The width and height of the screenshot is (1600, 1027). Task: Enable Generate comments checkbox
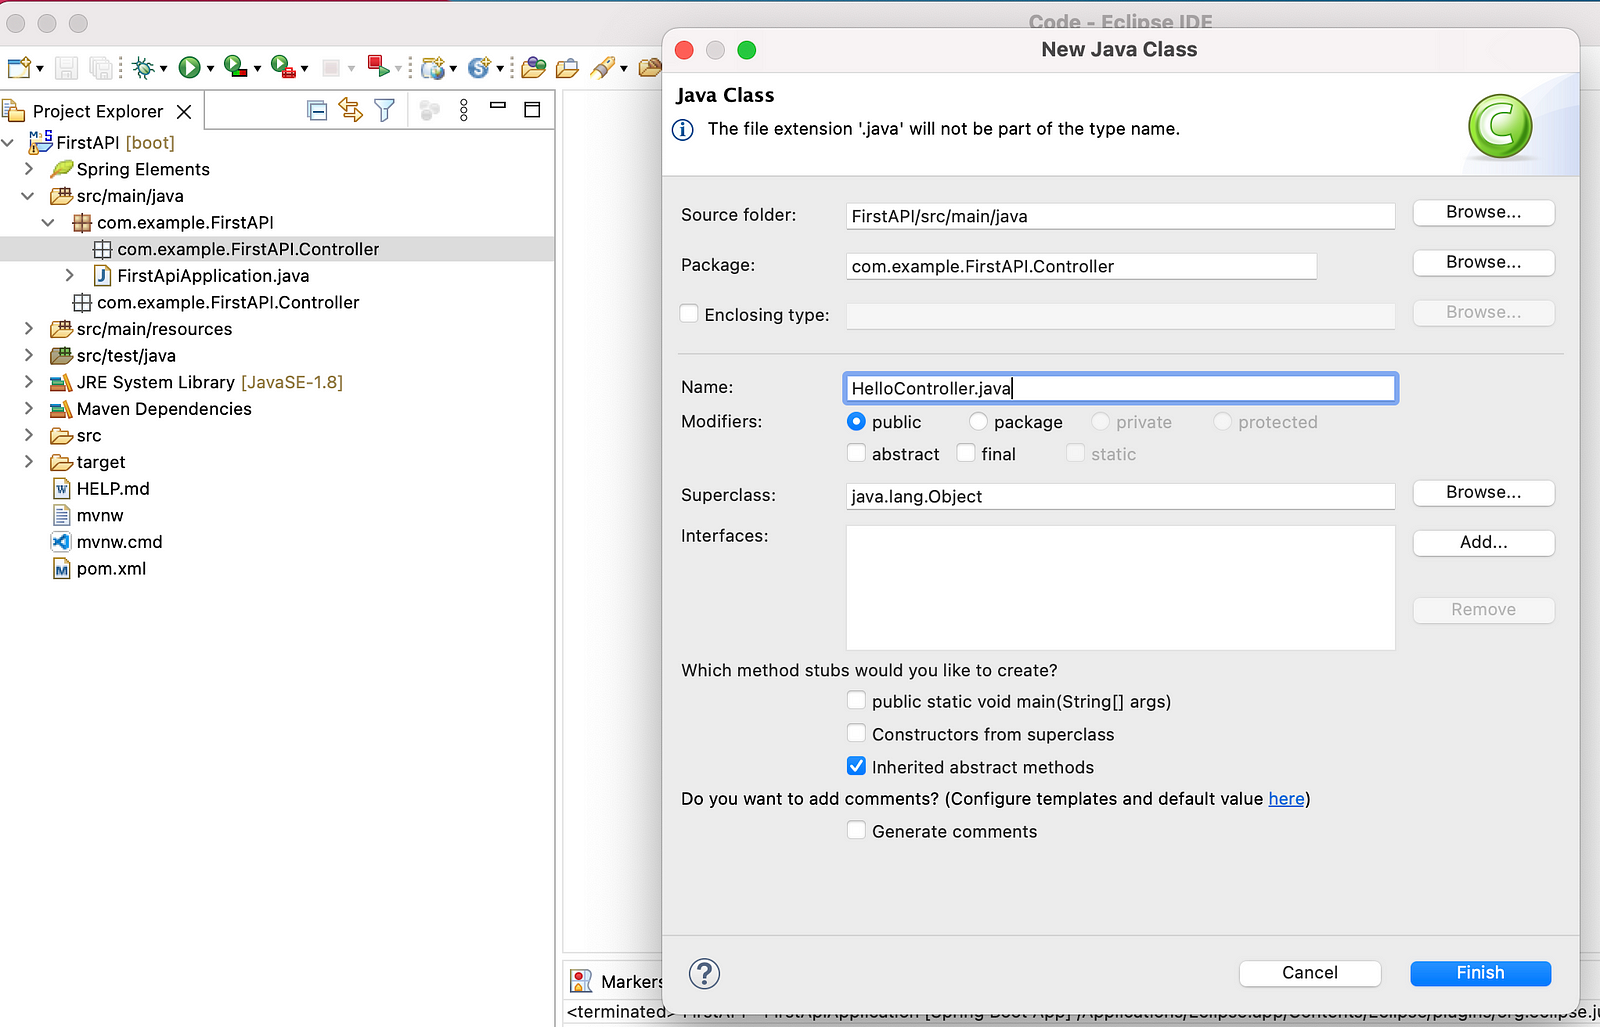point(856,830)
